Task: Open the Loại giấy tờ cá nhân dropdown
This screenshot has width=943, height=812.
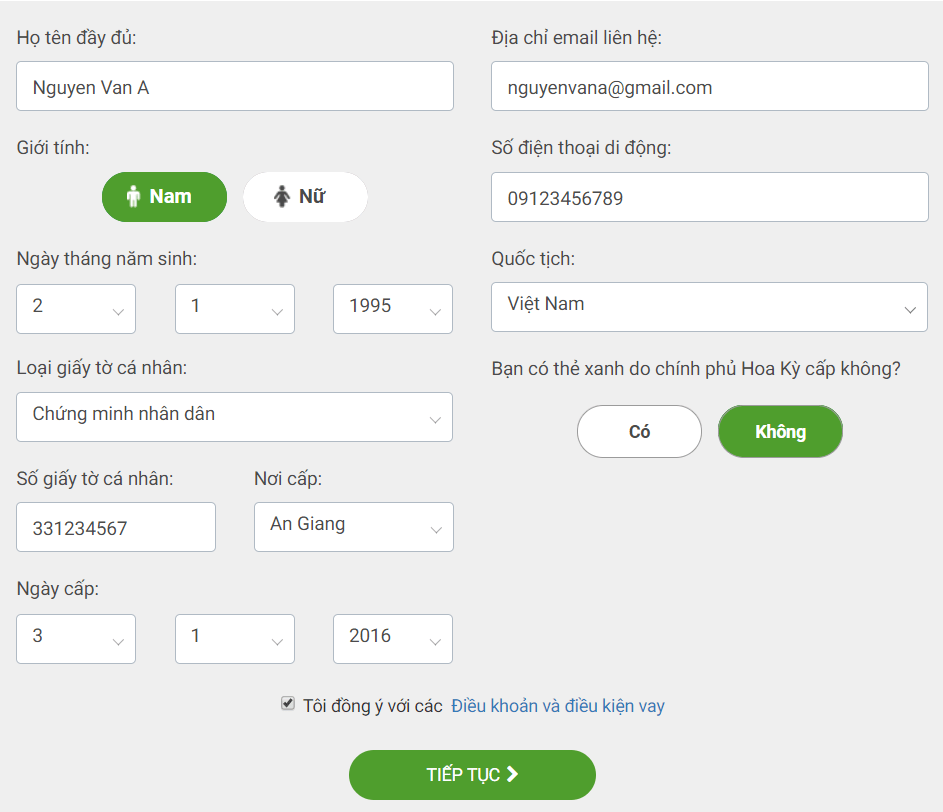Action: (234, 417)
